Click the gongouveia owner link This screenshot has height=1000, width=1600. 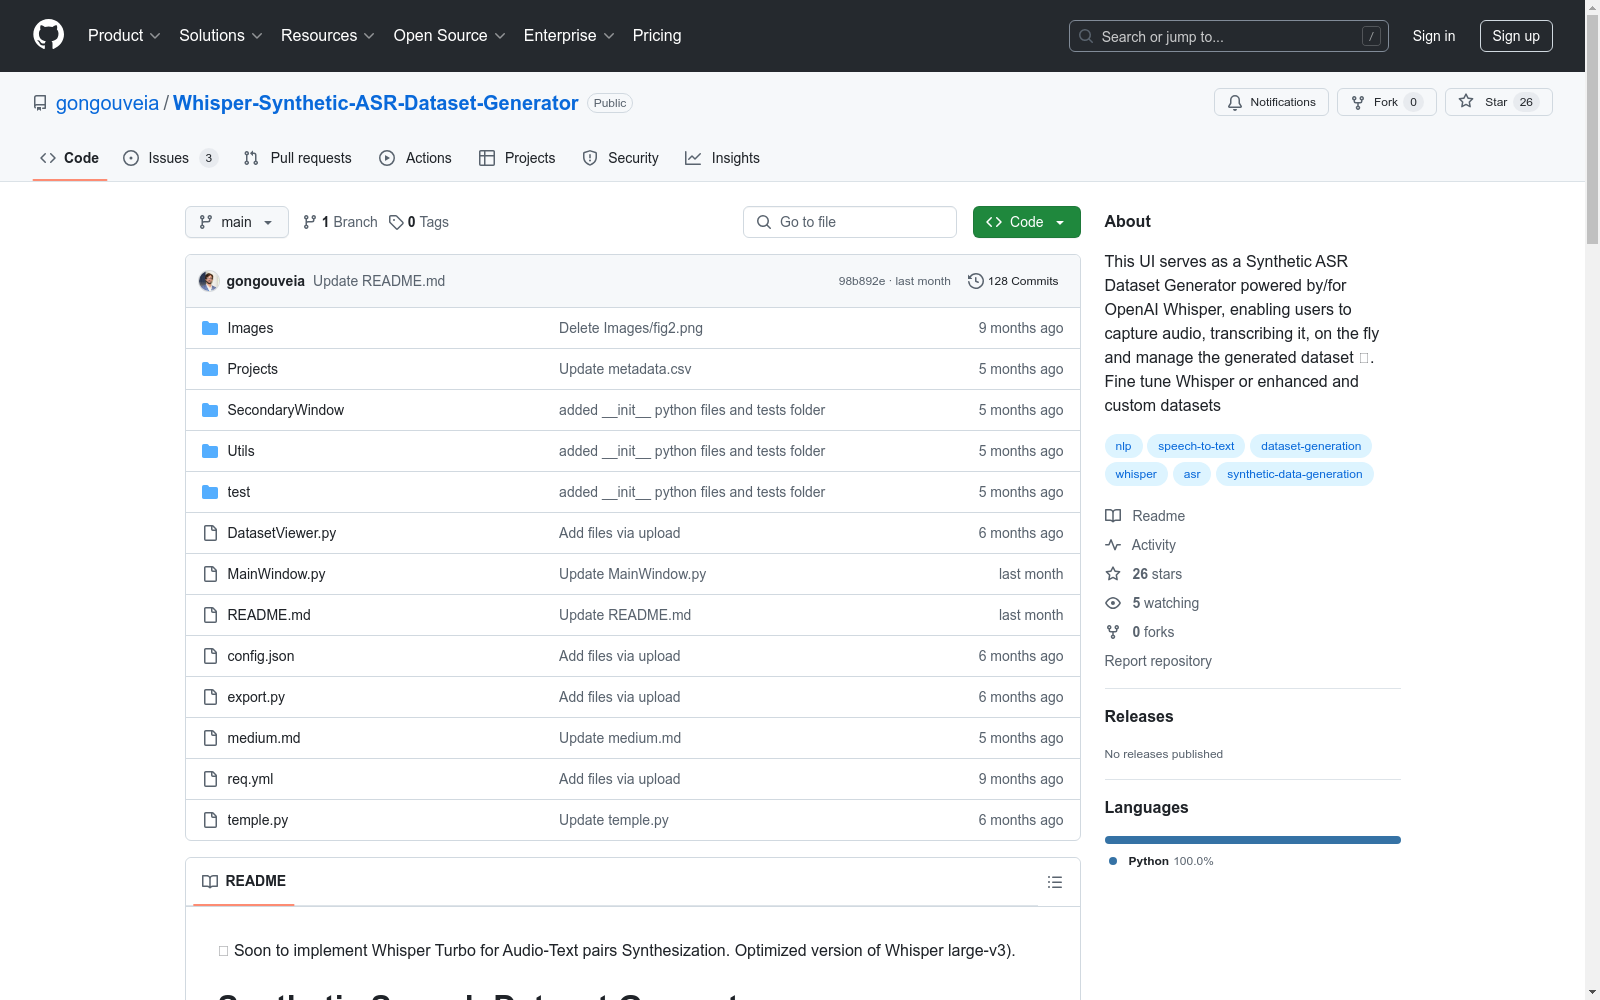coord(107,103)
